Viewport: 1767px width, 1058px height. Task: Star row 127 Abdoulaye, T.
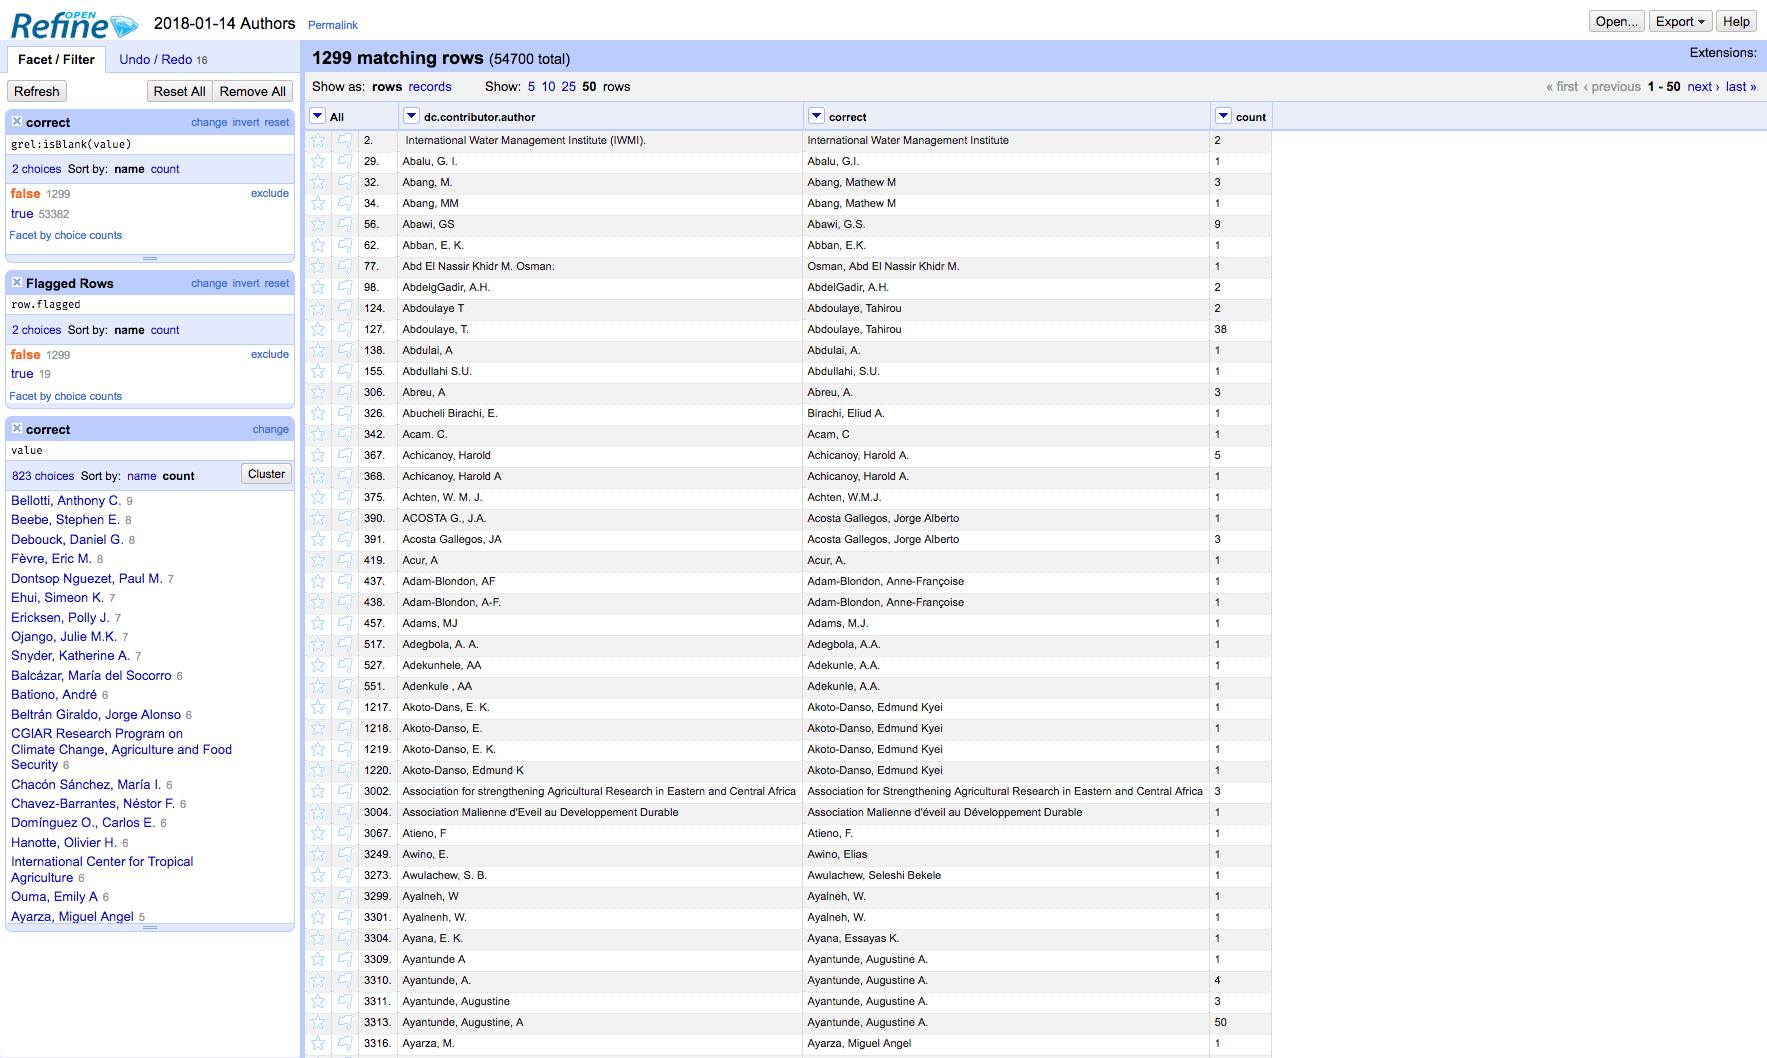pyautogui.click(x=318, y=329)
